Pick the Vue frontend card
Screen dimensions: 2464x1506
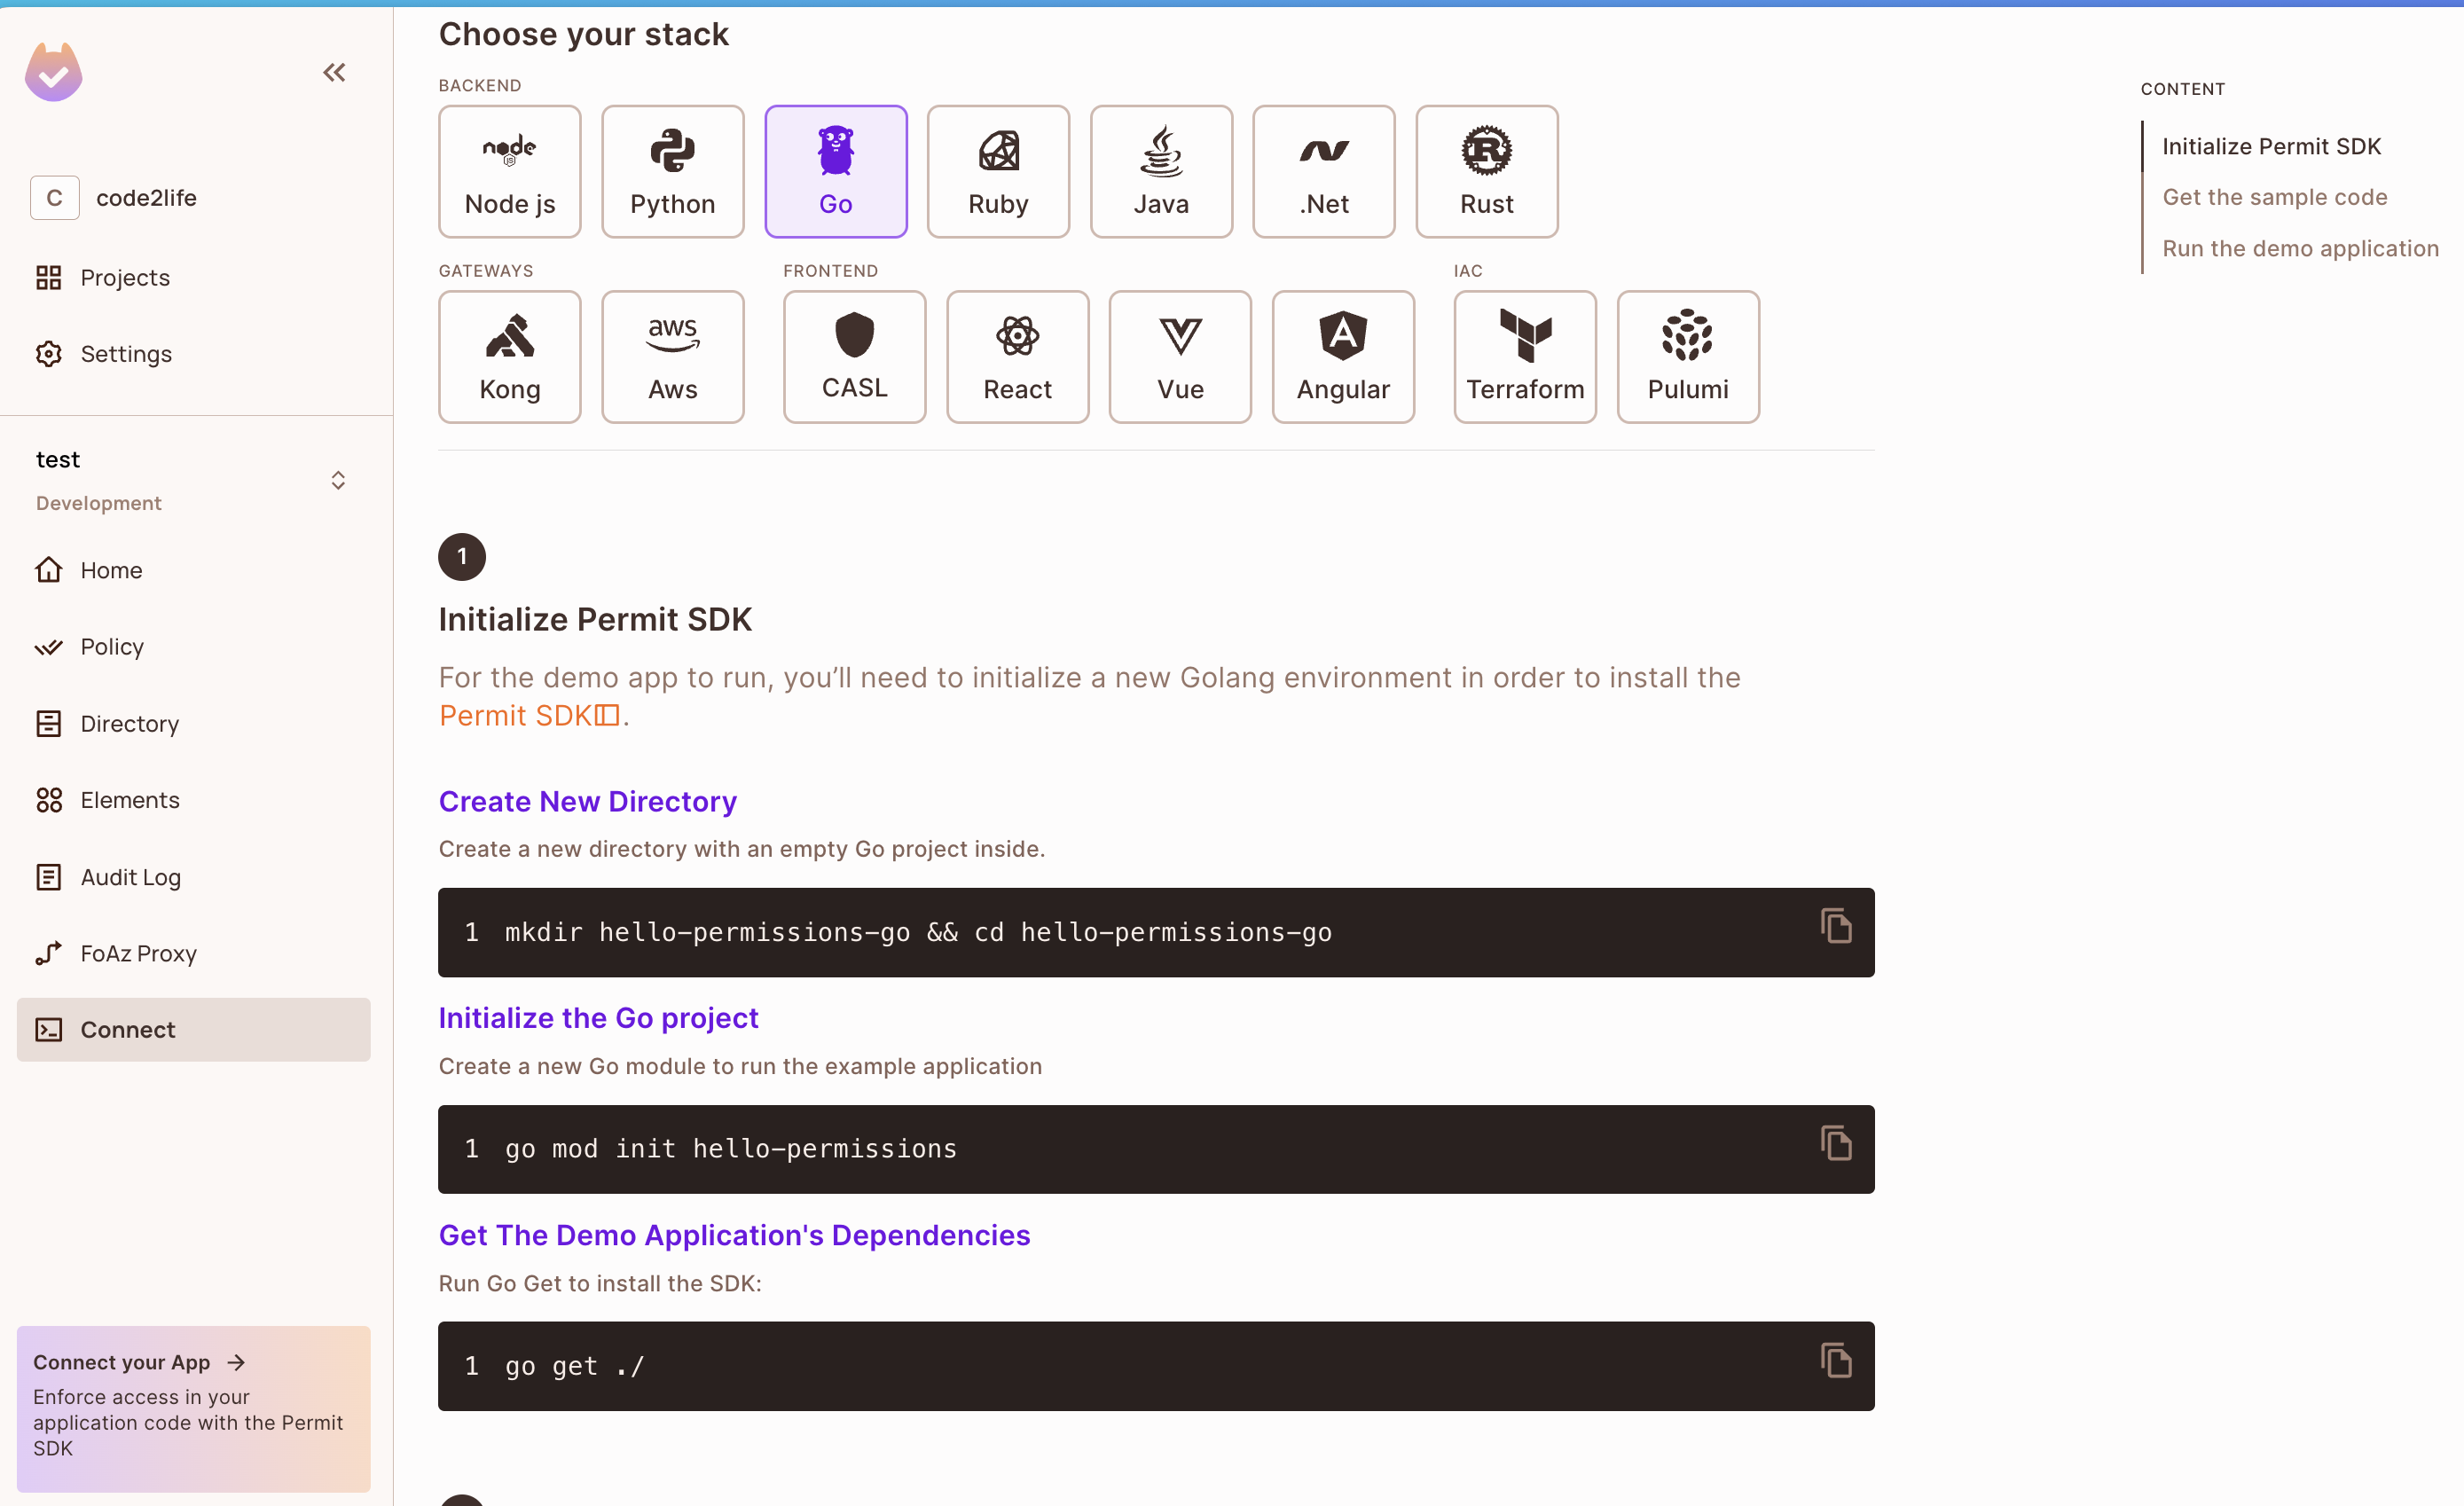1180,357
